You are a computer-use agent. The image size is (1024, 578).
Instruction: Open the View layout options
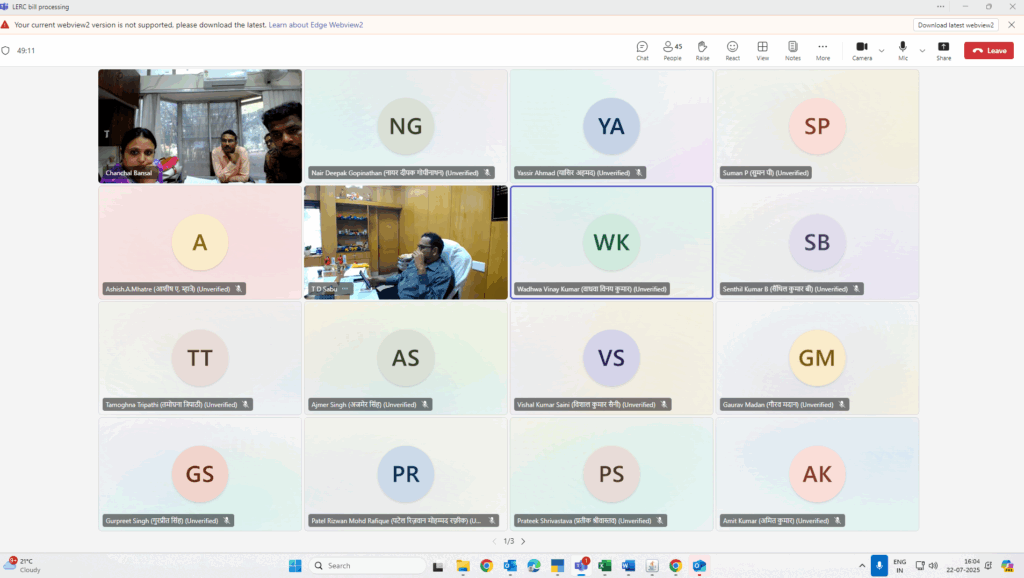point(762,49)
